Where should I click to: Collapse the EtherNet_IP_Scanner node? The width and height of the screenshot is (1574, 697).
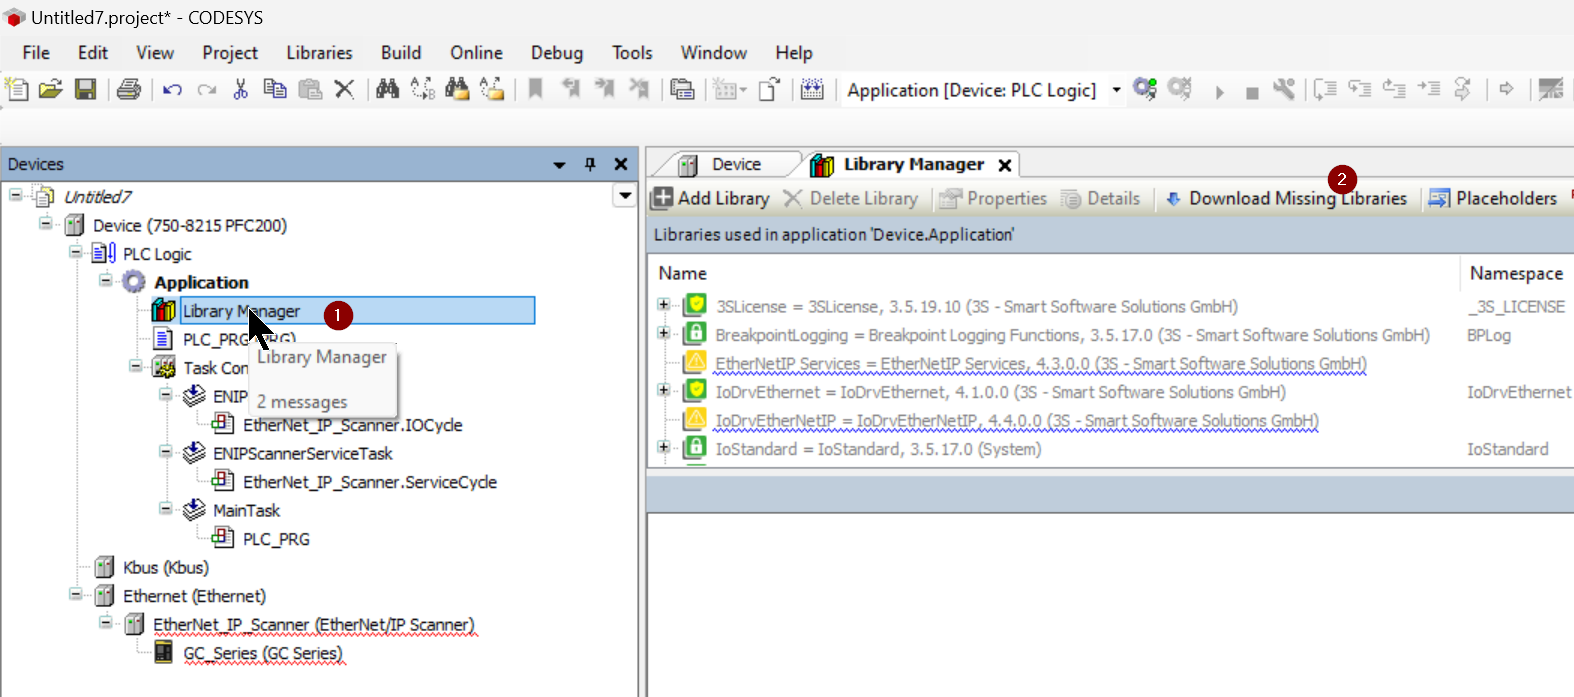[106, 622]
